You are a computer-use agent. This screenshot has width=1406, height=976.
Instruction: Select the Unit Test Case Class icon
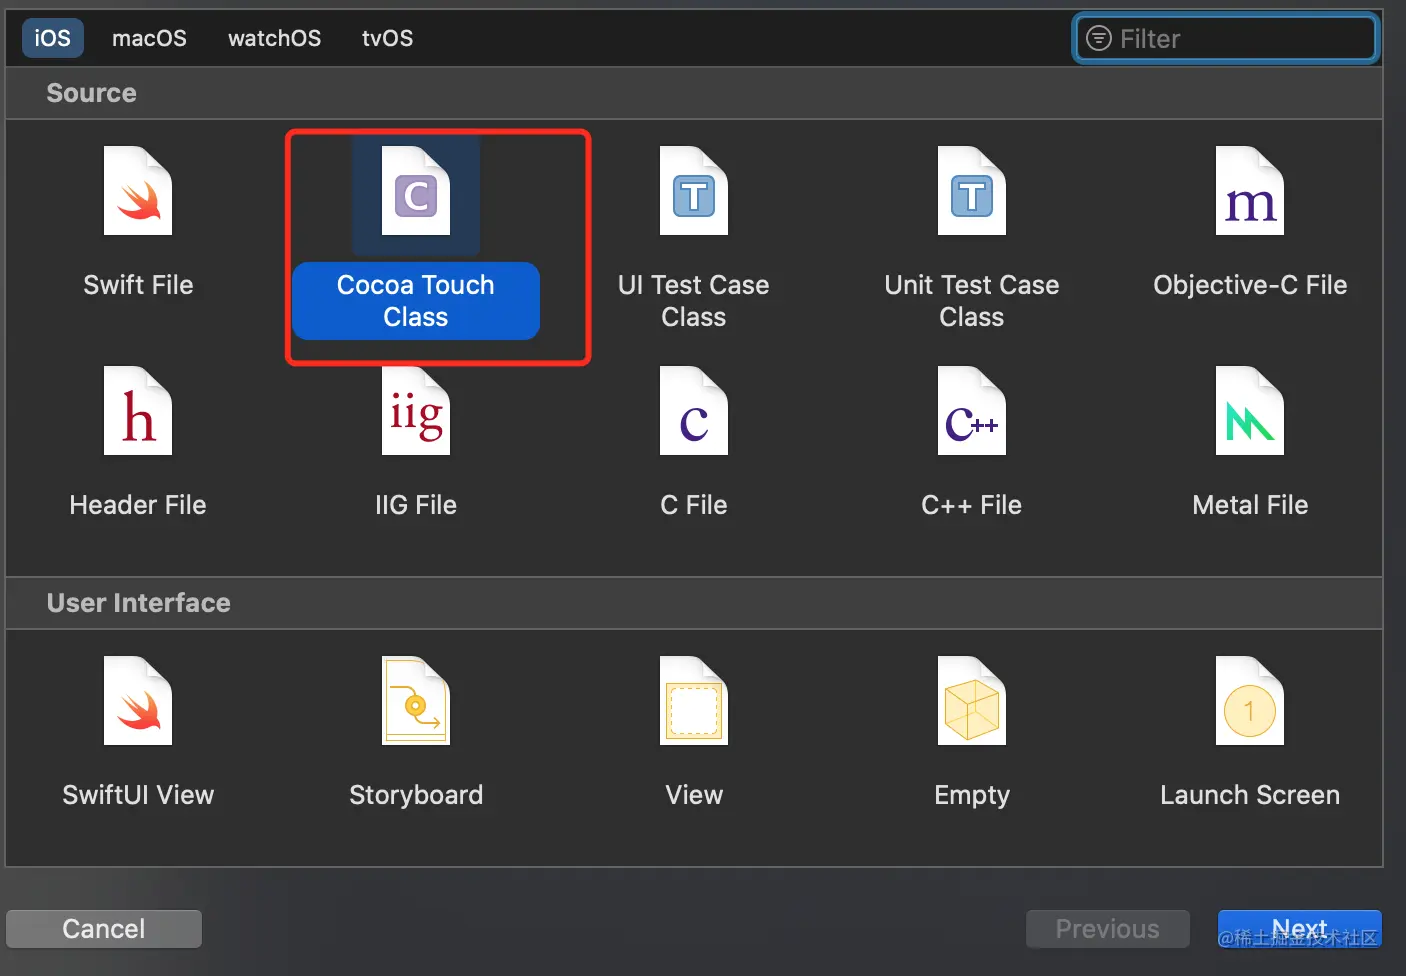[x=972, y=191]
